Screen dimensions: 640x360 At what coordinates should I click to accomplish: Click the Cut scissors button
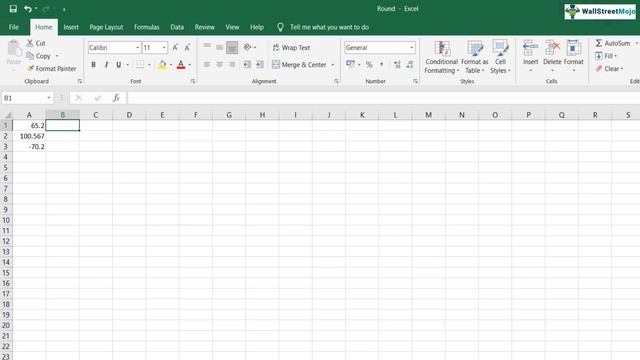[x=36, y=43]
